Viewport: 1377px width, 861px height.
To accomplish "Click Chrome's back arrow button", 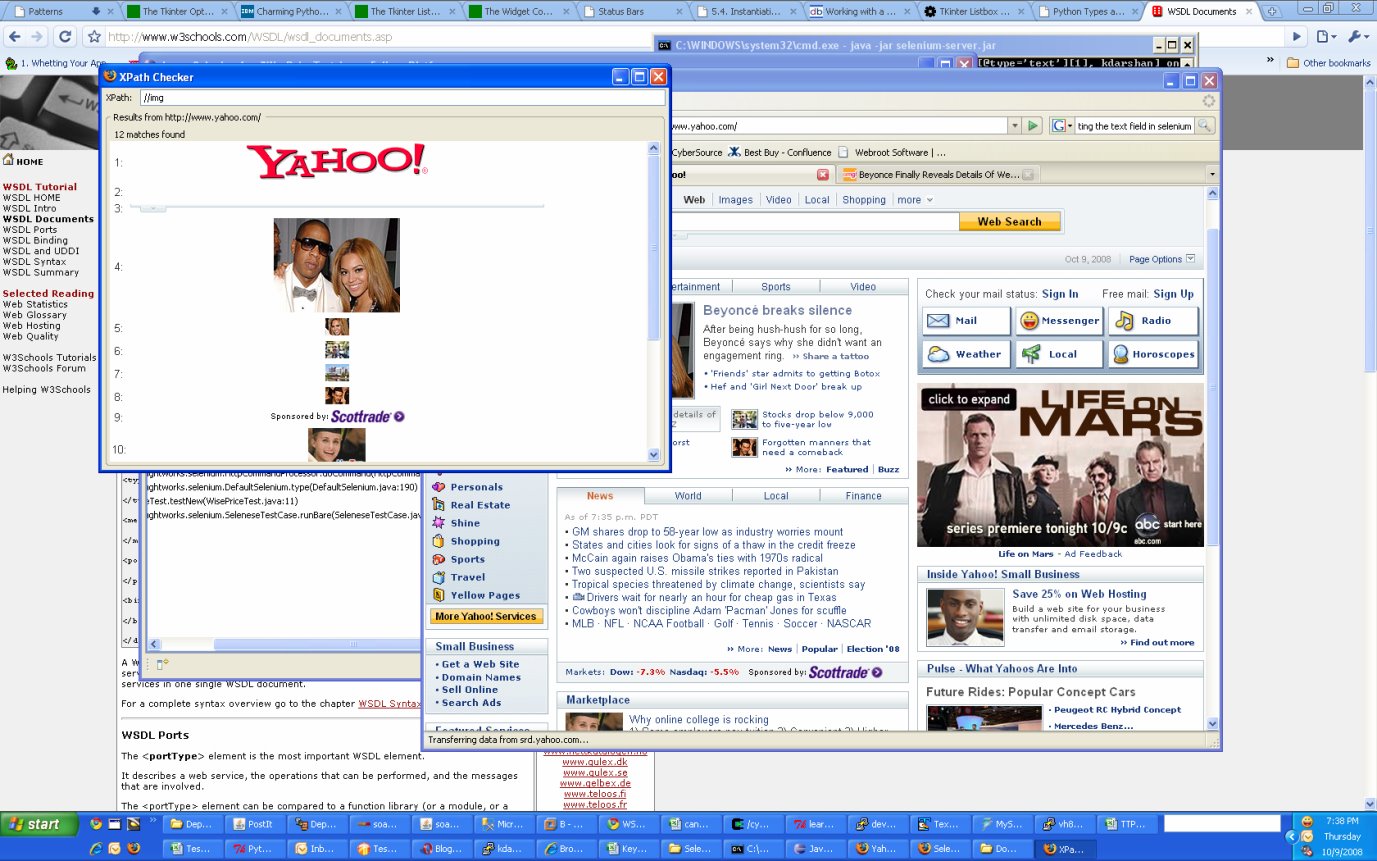I will pyautogui.click(x=14, y=36).
